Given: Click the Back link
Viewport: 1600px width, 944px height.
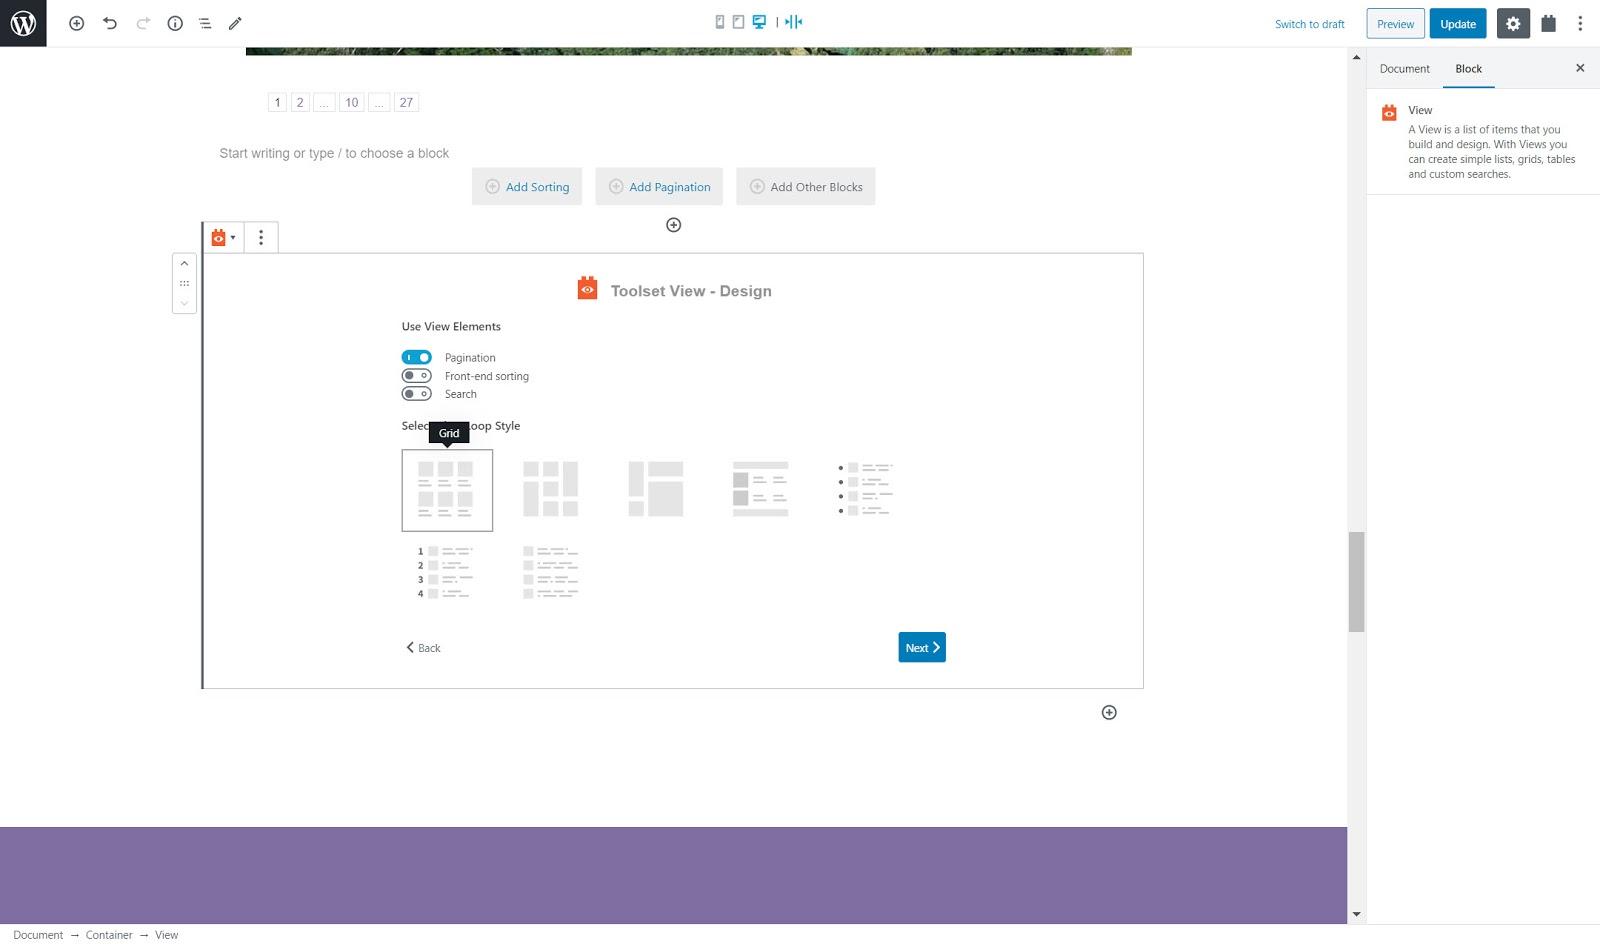Looking at the screenshot, I should tap(423, 648).
